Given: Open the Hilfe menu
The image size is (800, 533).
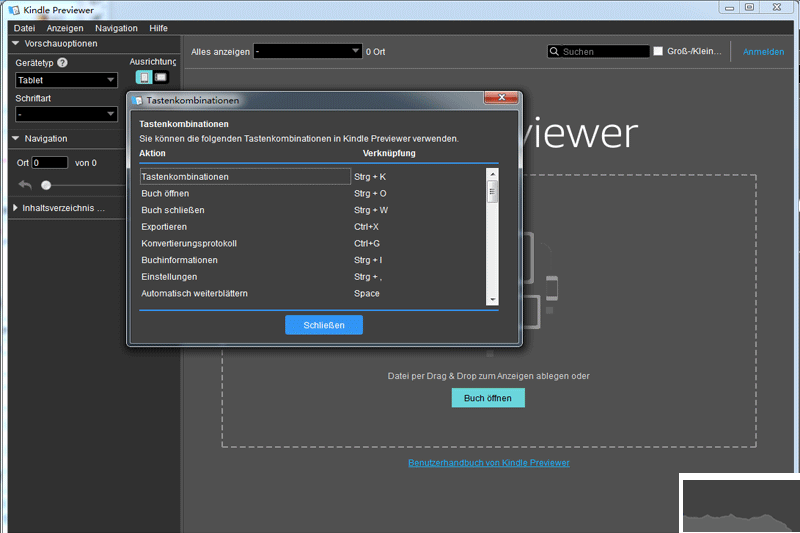Looking at the screenshot, I should pos(158,28).
